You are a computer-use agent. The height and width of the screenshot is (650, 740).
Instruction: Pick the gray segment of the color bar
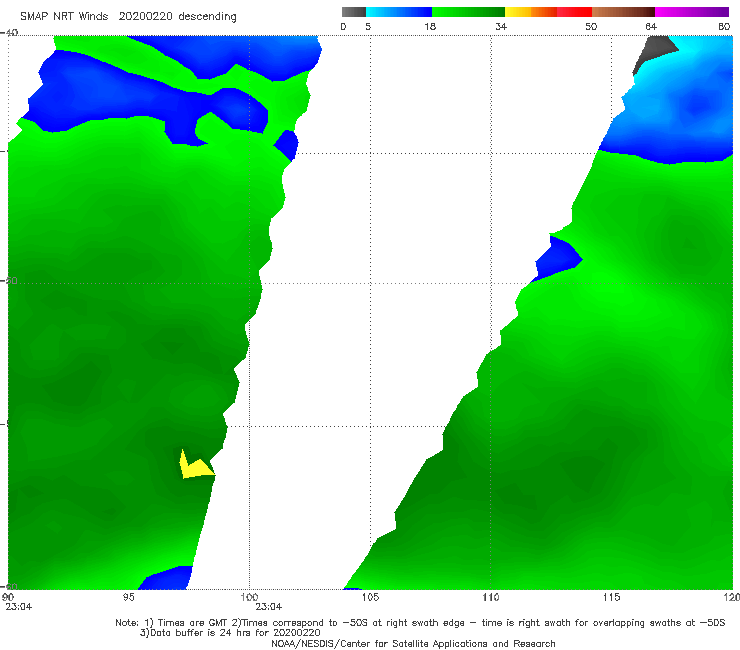tap(354, 12)
